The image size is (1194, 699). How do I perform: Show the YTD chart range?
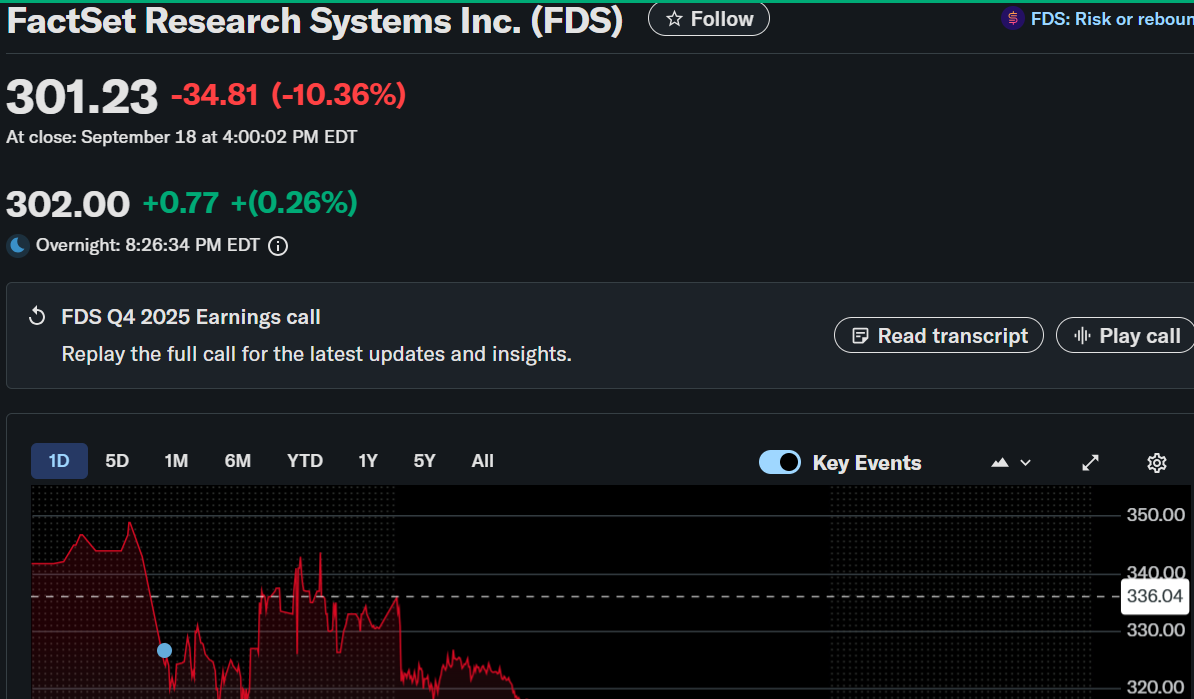(x=305, y=461)
